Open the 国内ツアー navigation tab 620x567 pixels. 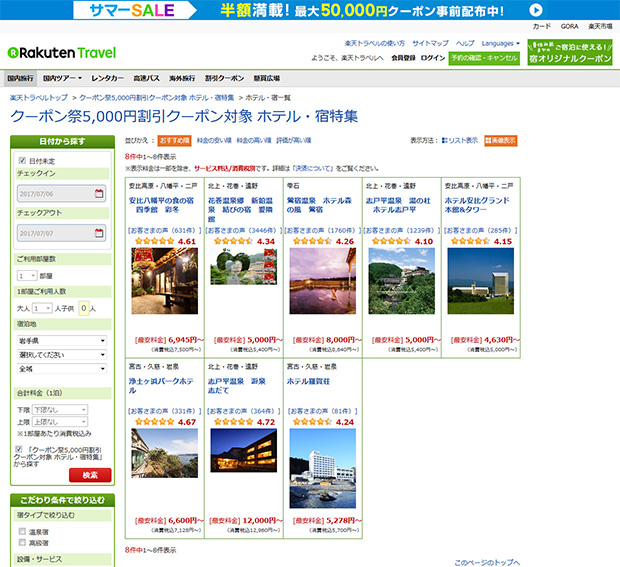click(62, 77)
